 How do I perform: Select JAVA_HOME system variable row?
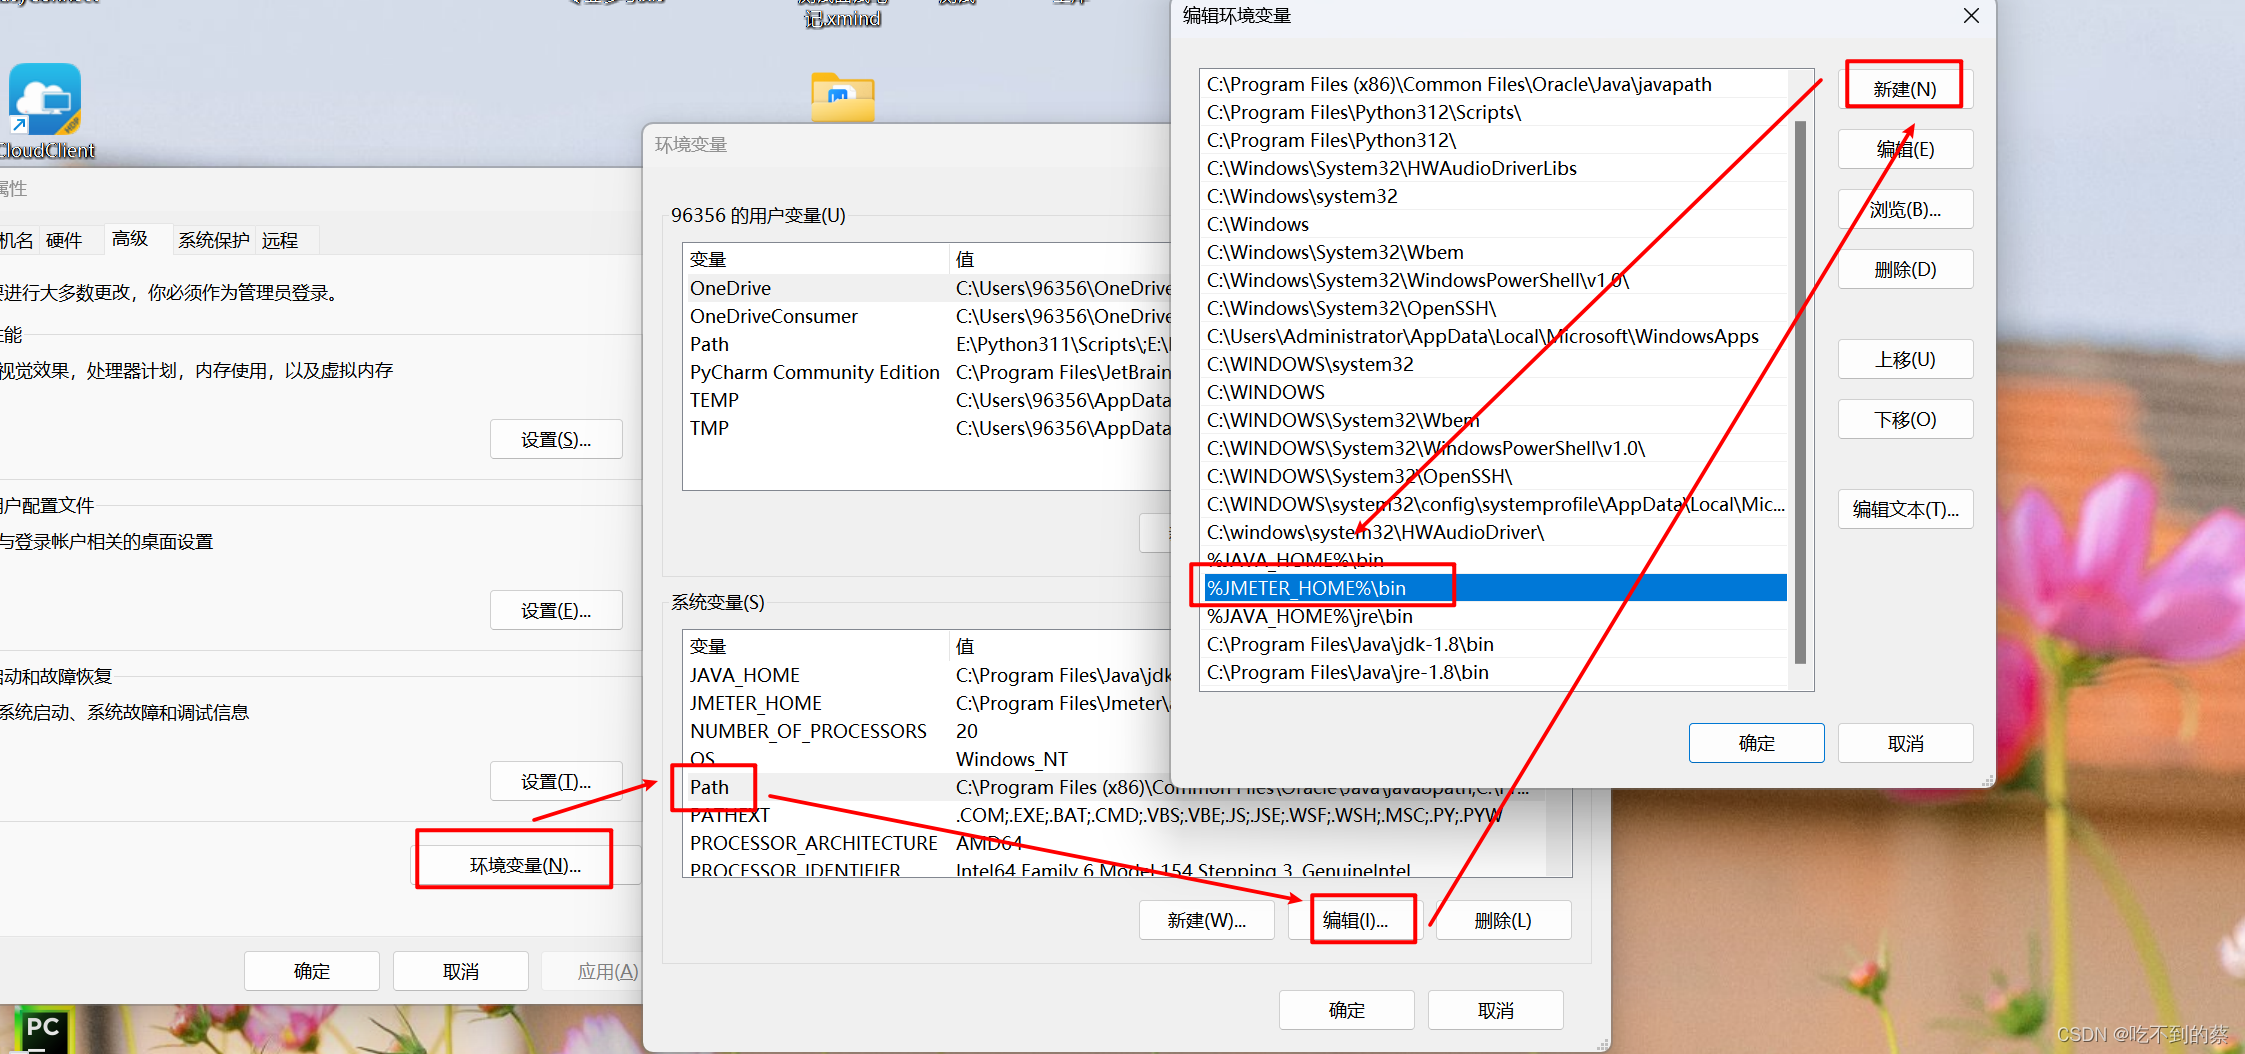(927, 675)
